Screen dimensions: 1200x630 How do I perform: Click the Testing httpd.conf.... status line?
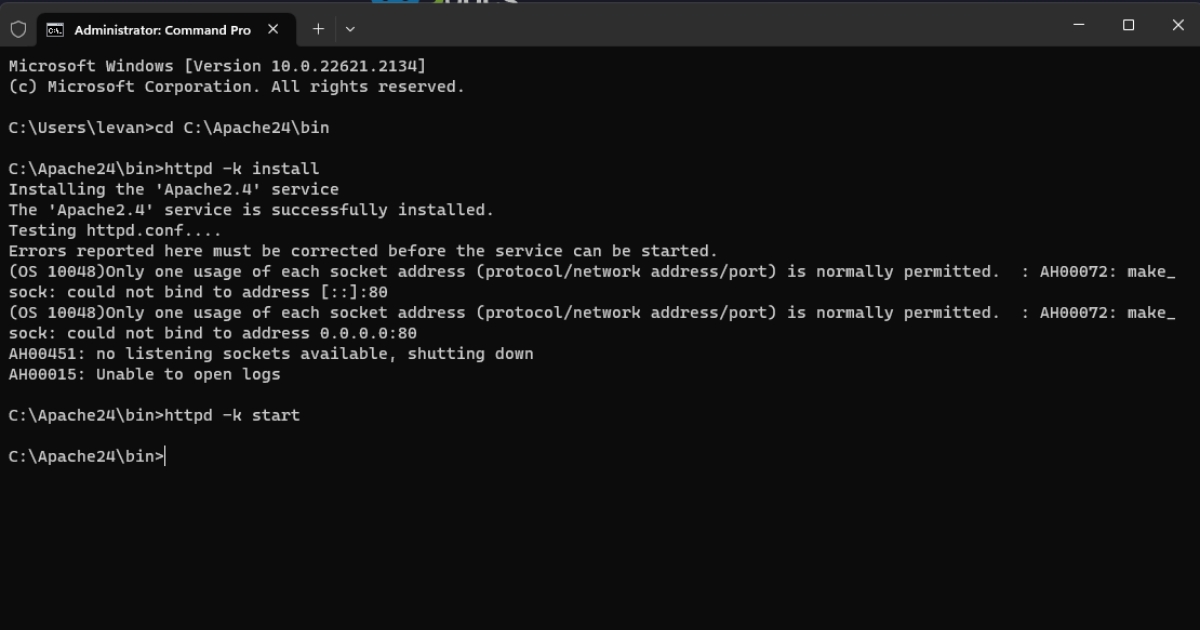[113, 229]
